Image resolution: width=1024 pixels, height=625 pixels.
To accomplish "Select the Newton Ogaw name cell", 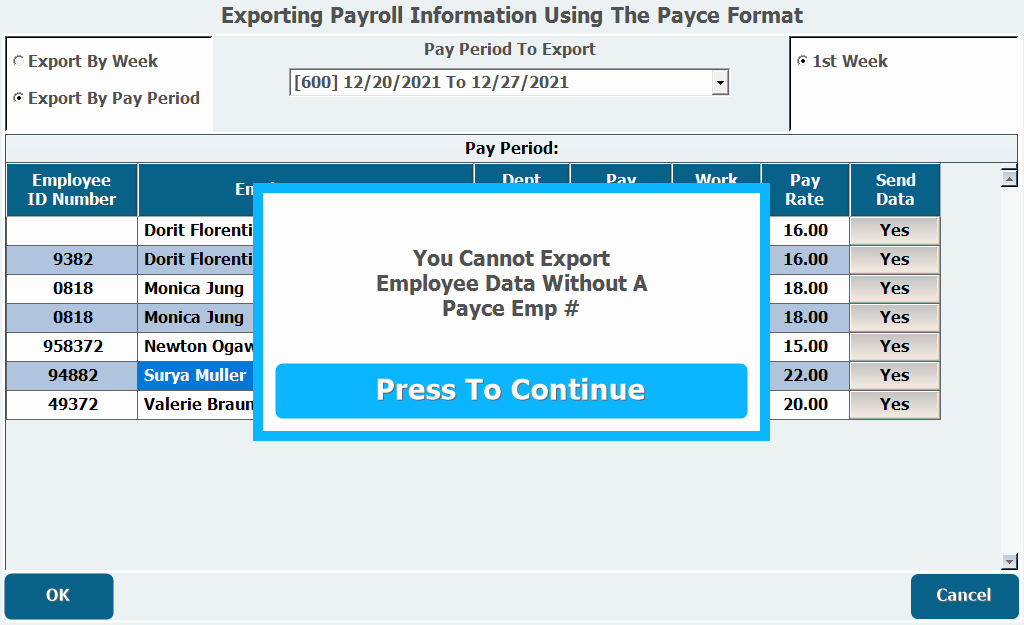I will [x=196, y=346].
